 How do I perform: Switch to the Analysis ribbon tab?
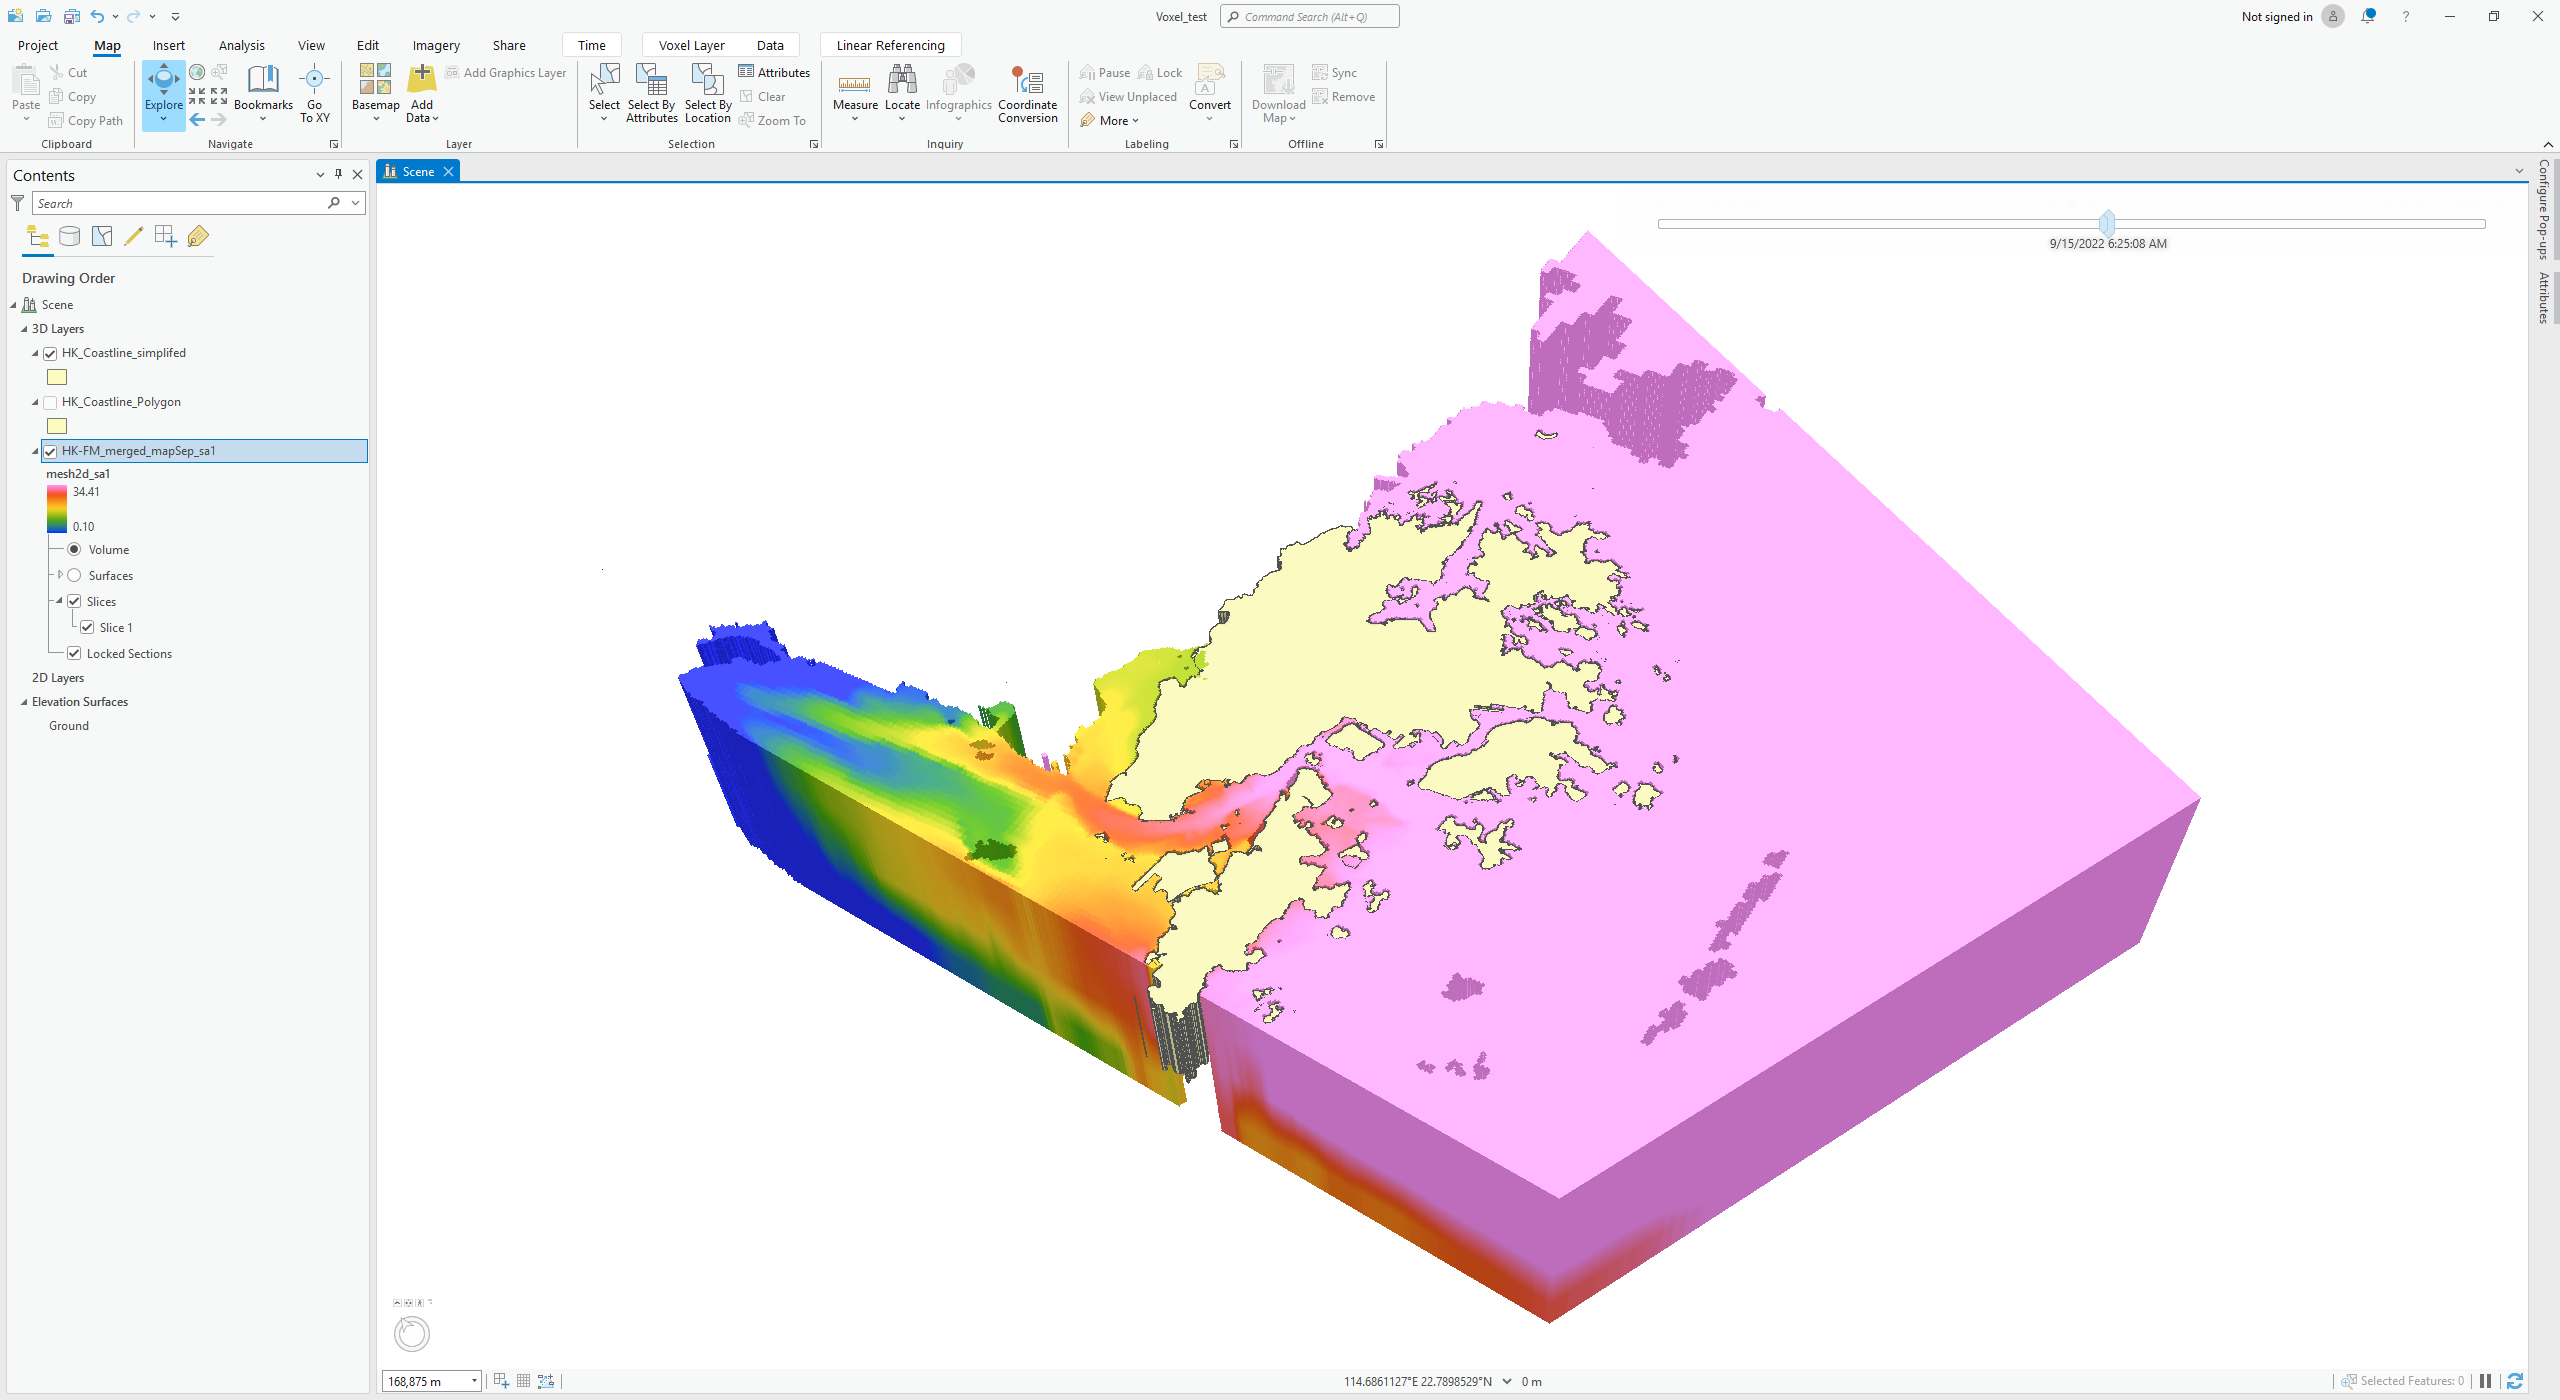[241, 45]
